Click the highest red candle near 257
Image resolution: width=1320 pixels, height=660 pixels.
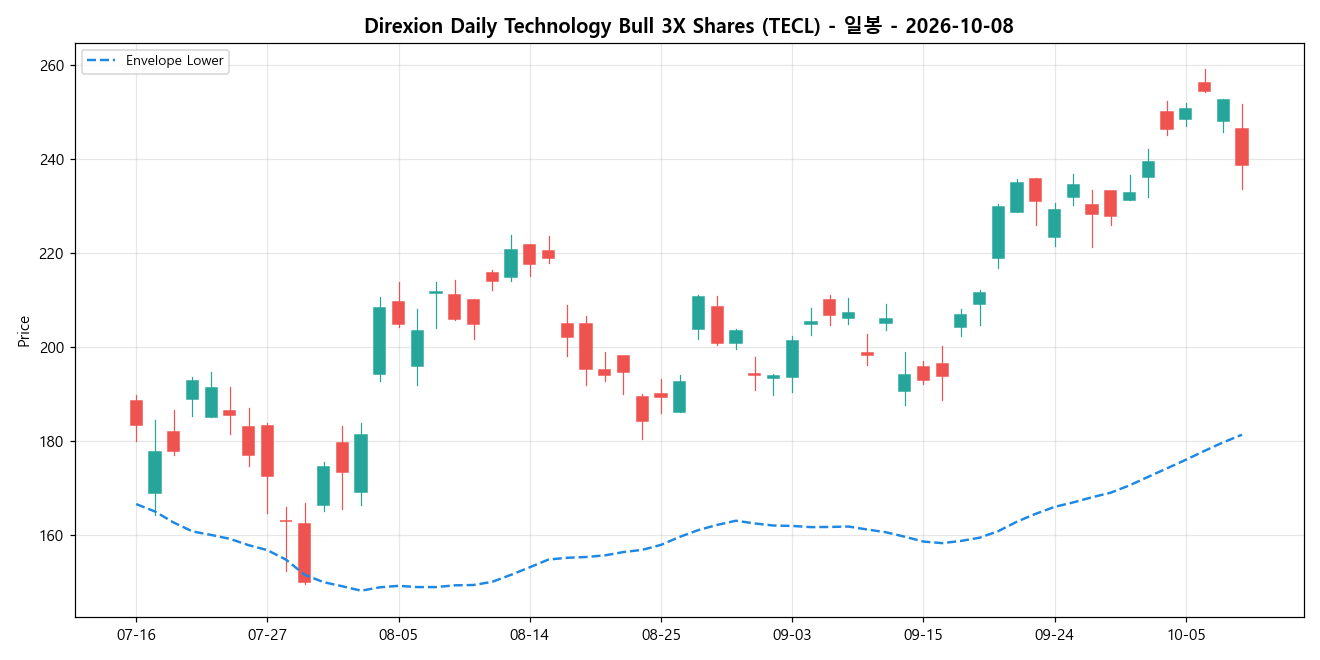[1205, 87]
